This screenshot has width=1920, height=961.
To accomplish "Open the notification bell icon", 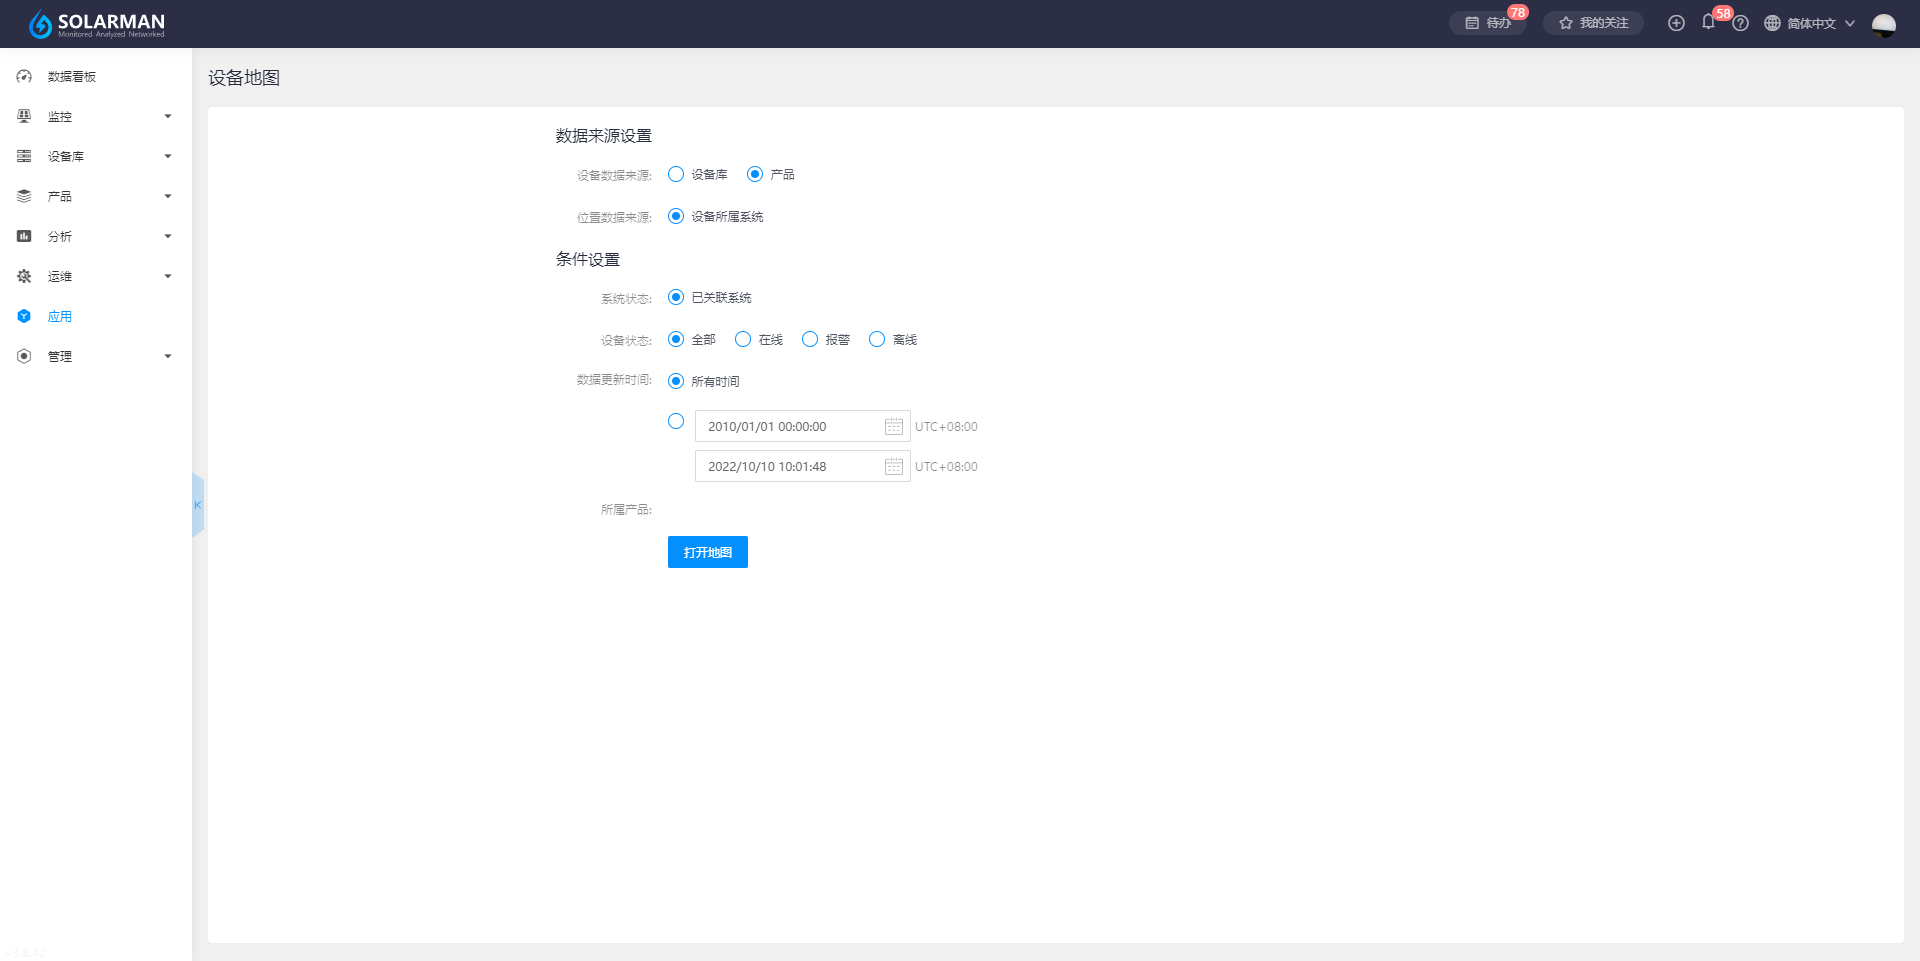I will (1708, 22).
